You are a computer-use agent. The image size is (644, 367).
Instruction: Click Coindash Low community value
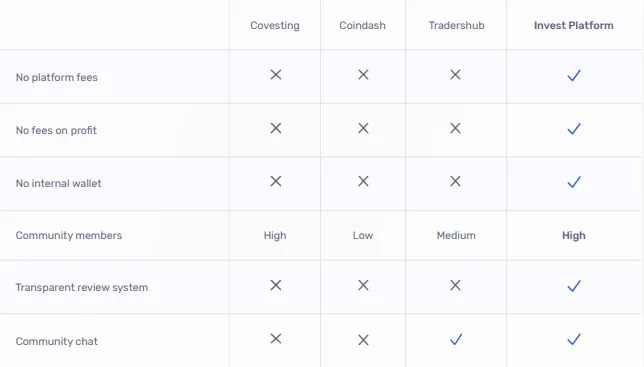[x=363, y=235]
